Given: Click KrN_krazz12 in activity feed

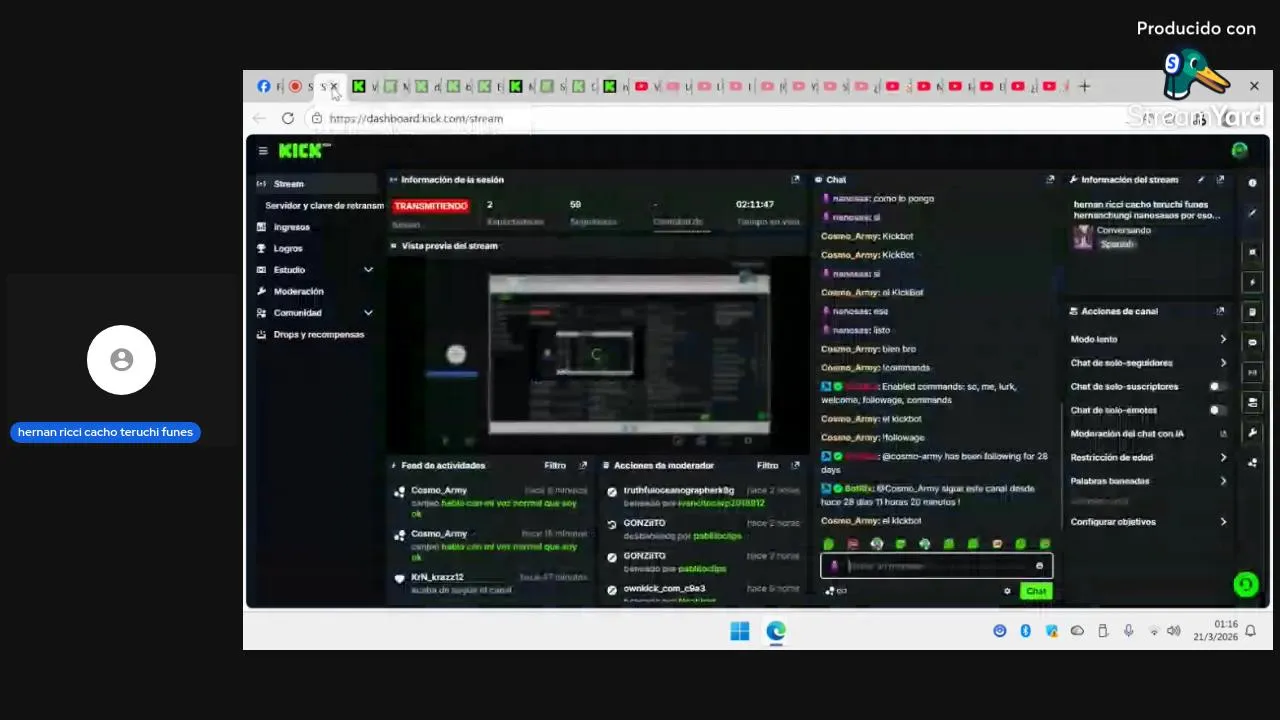Looking at the screenshot, I should click(x=437, y=577).
